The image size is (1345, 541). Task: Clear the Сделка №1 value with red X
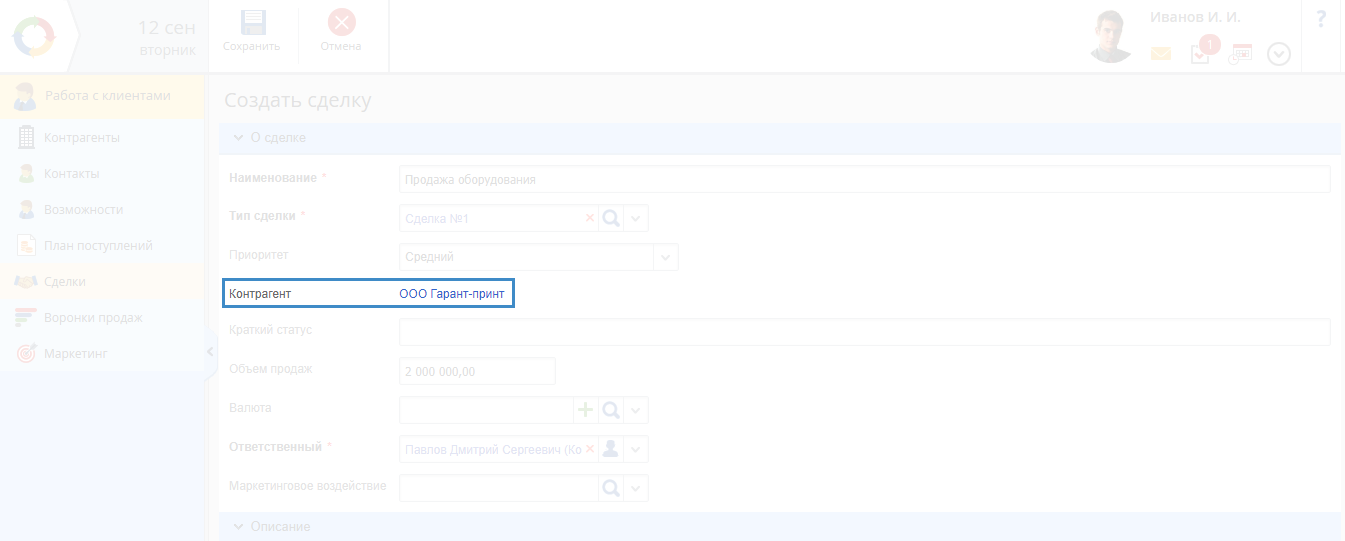point(589,218)
